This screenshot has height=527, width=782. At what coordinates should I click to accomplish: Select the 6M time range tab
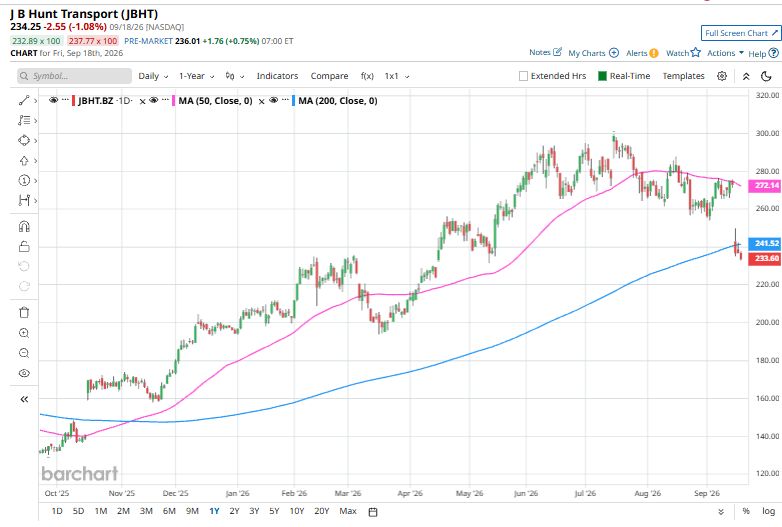click(169, 511)
